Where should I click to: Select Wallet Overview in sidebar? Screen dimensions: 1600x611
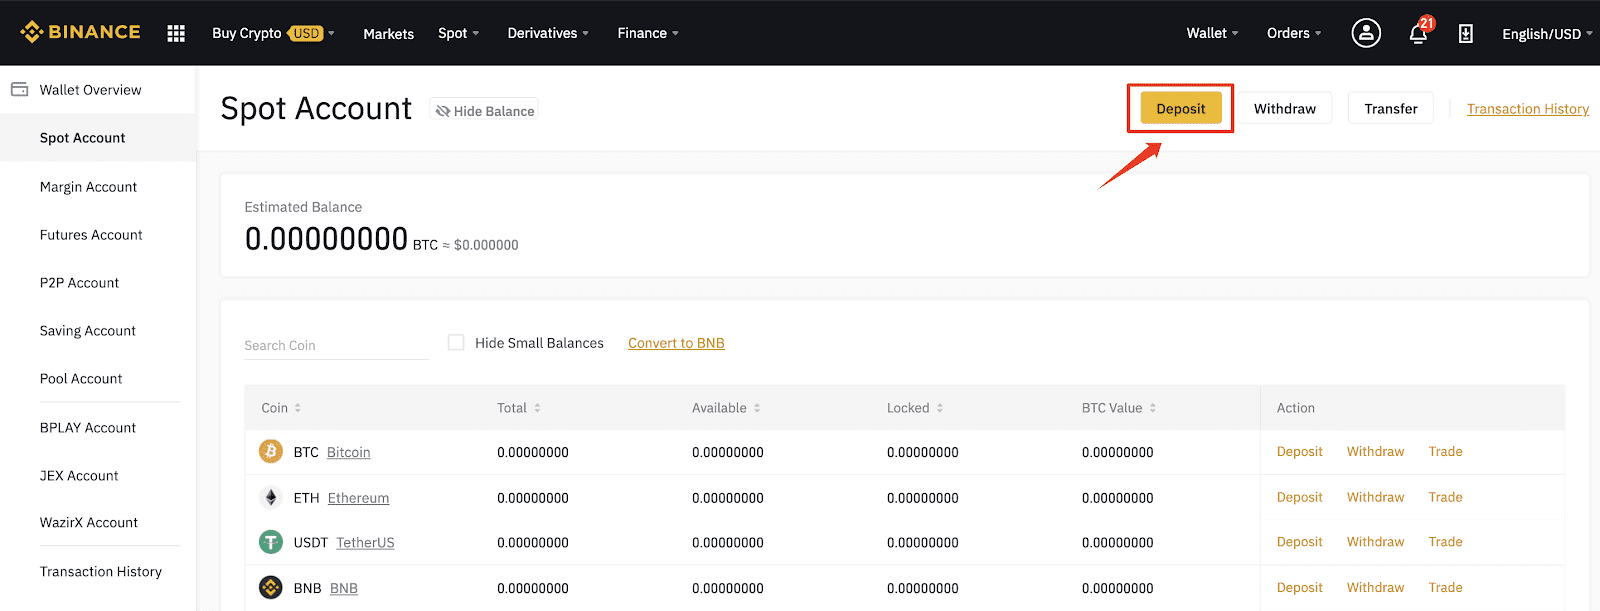coord(98,89)
